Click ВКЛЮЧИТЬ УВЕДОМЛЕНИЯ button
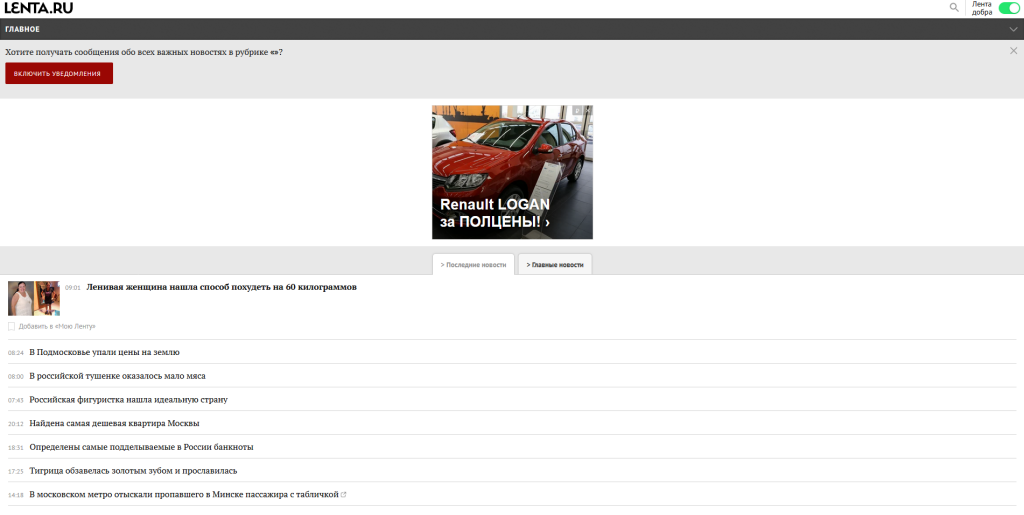Image resolution: width=1024 pixels, height=515 pixels. [59, 73]
